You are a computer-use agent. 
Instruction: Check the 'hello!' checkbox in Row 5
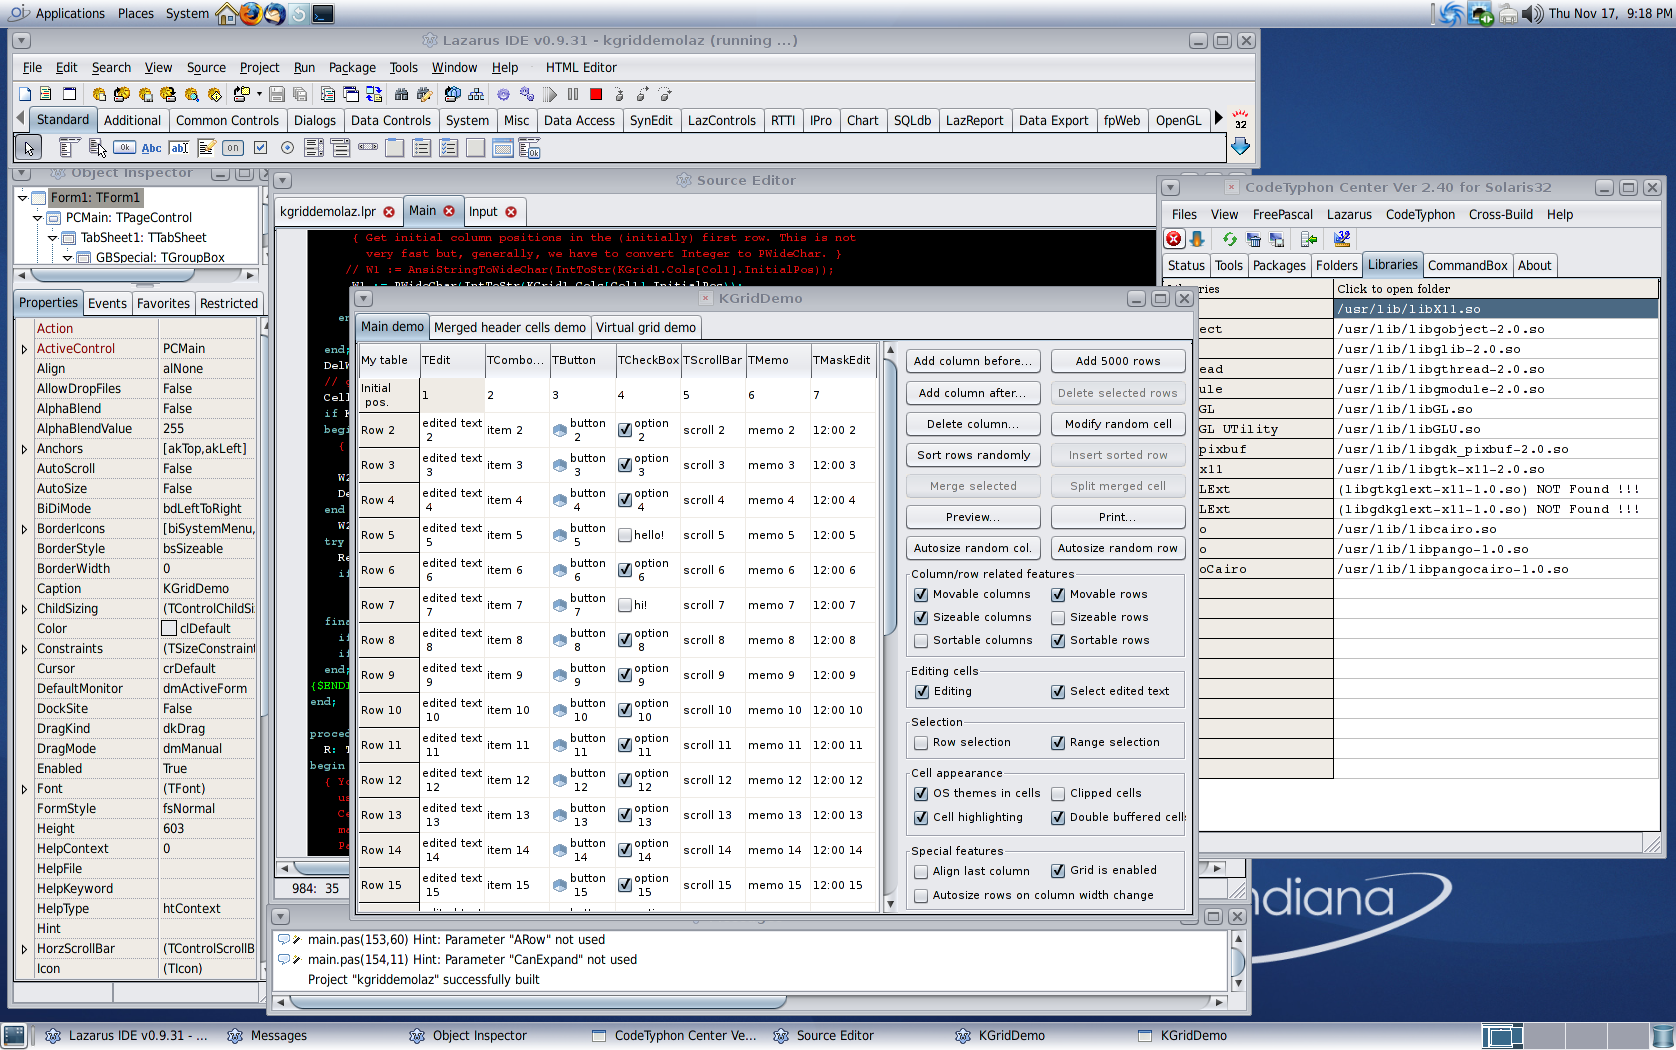625,535
